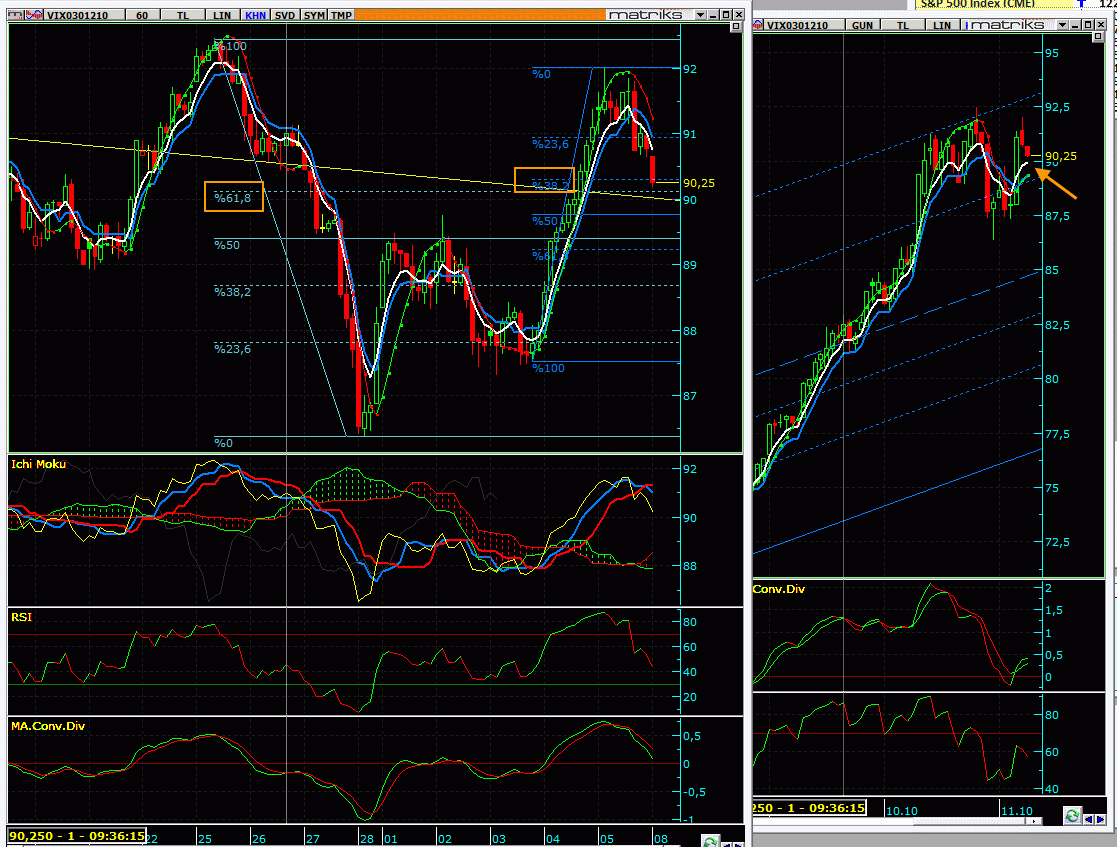Viewport: 1117px width, 847px height.
Task: Click the indicator icon before VIX0301210 in the right chart
Action: [x=759, y=25]
